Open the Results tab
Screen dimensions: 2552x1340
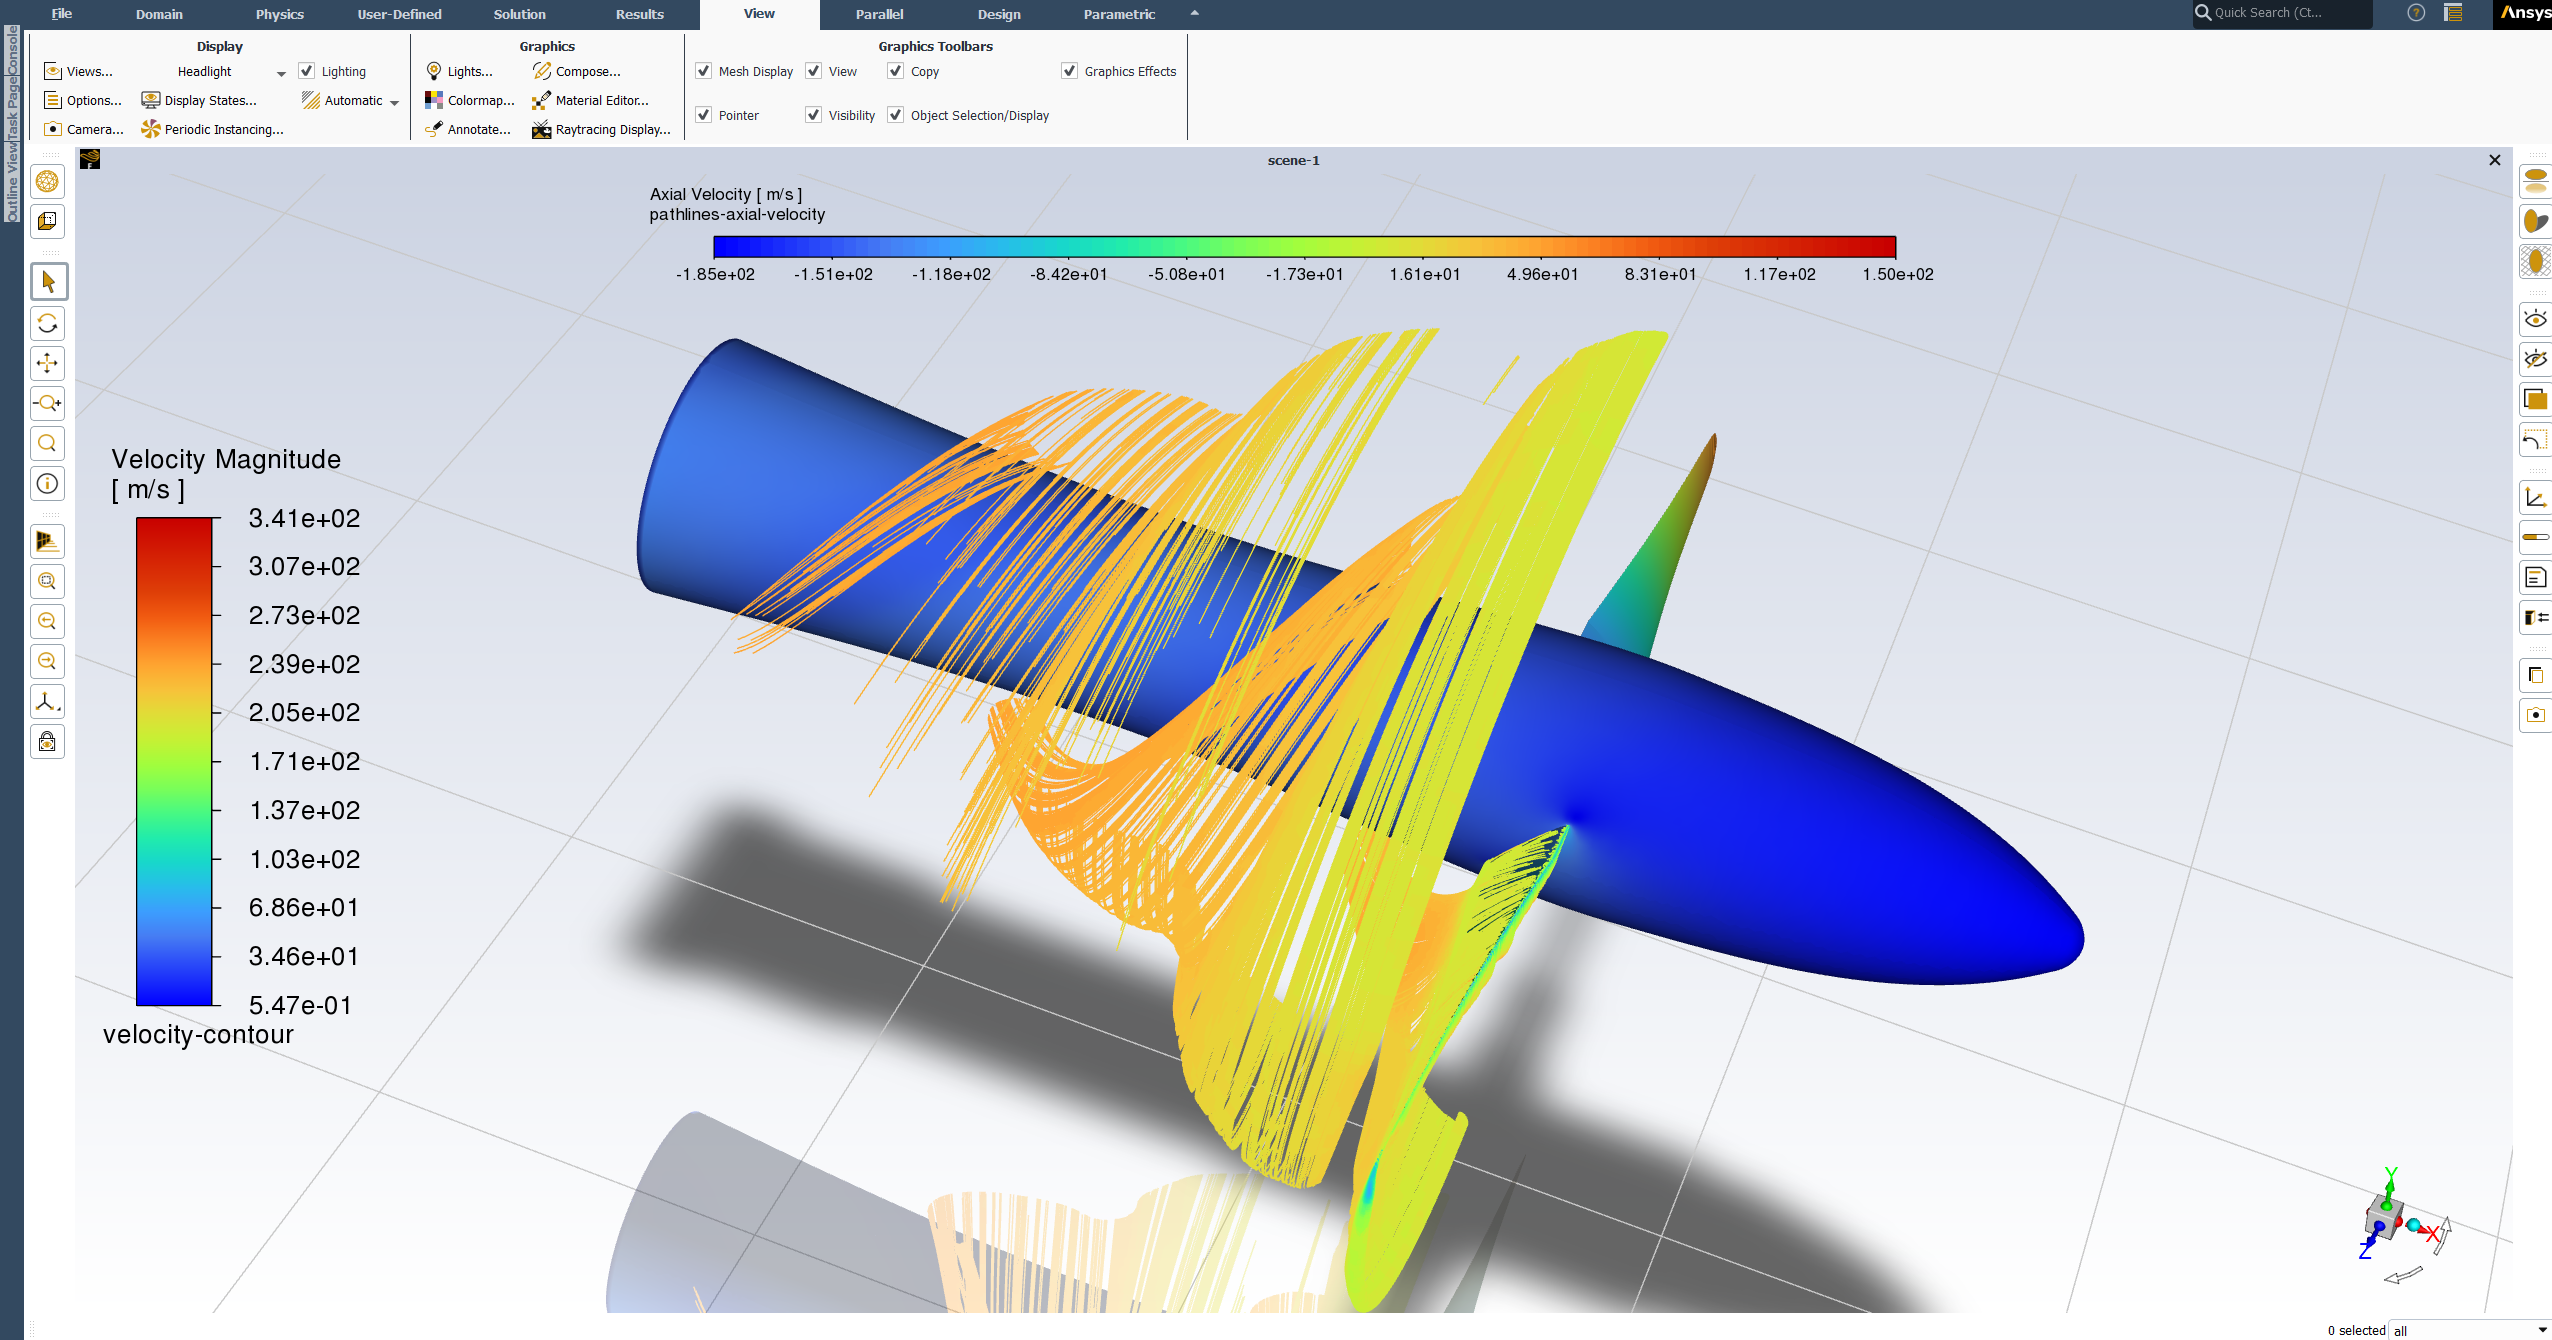click(640, 14)
